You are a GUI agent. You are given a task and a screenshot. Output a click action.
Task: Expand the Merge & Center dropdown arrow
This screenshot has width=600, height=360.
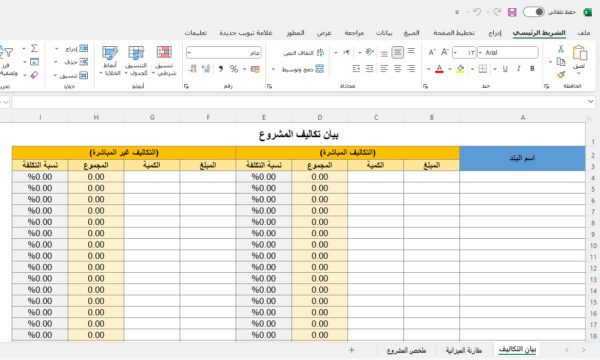274,69
